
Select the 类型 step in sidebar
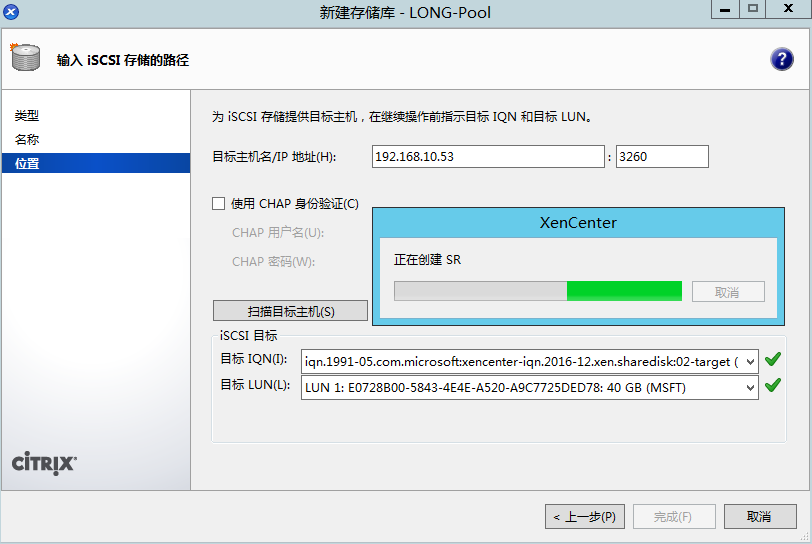tap(27, 116)
